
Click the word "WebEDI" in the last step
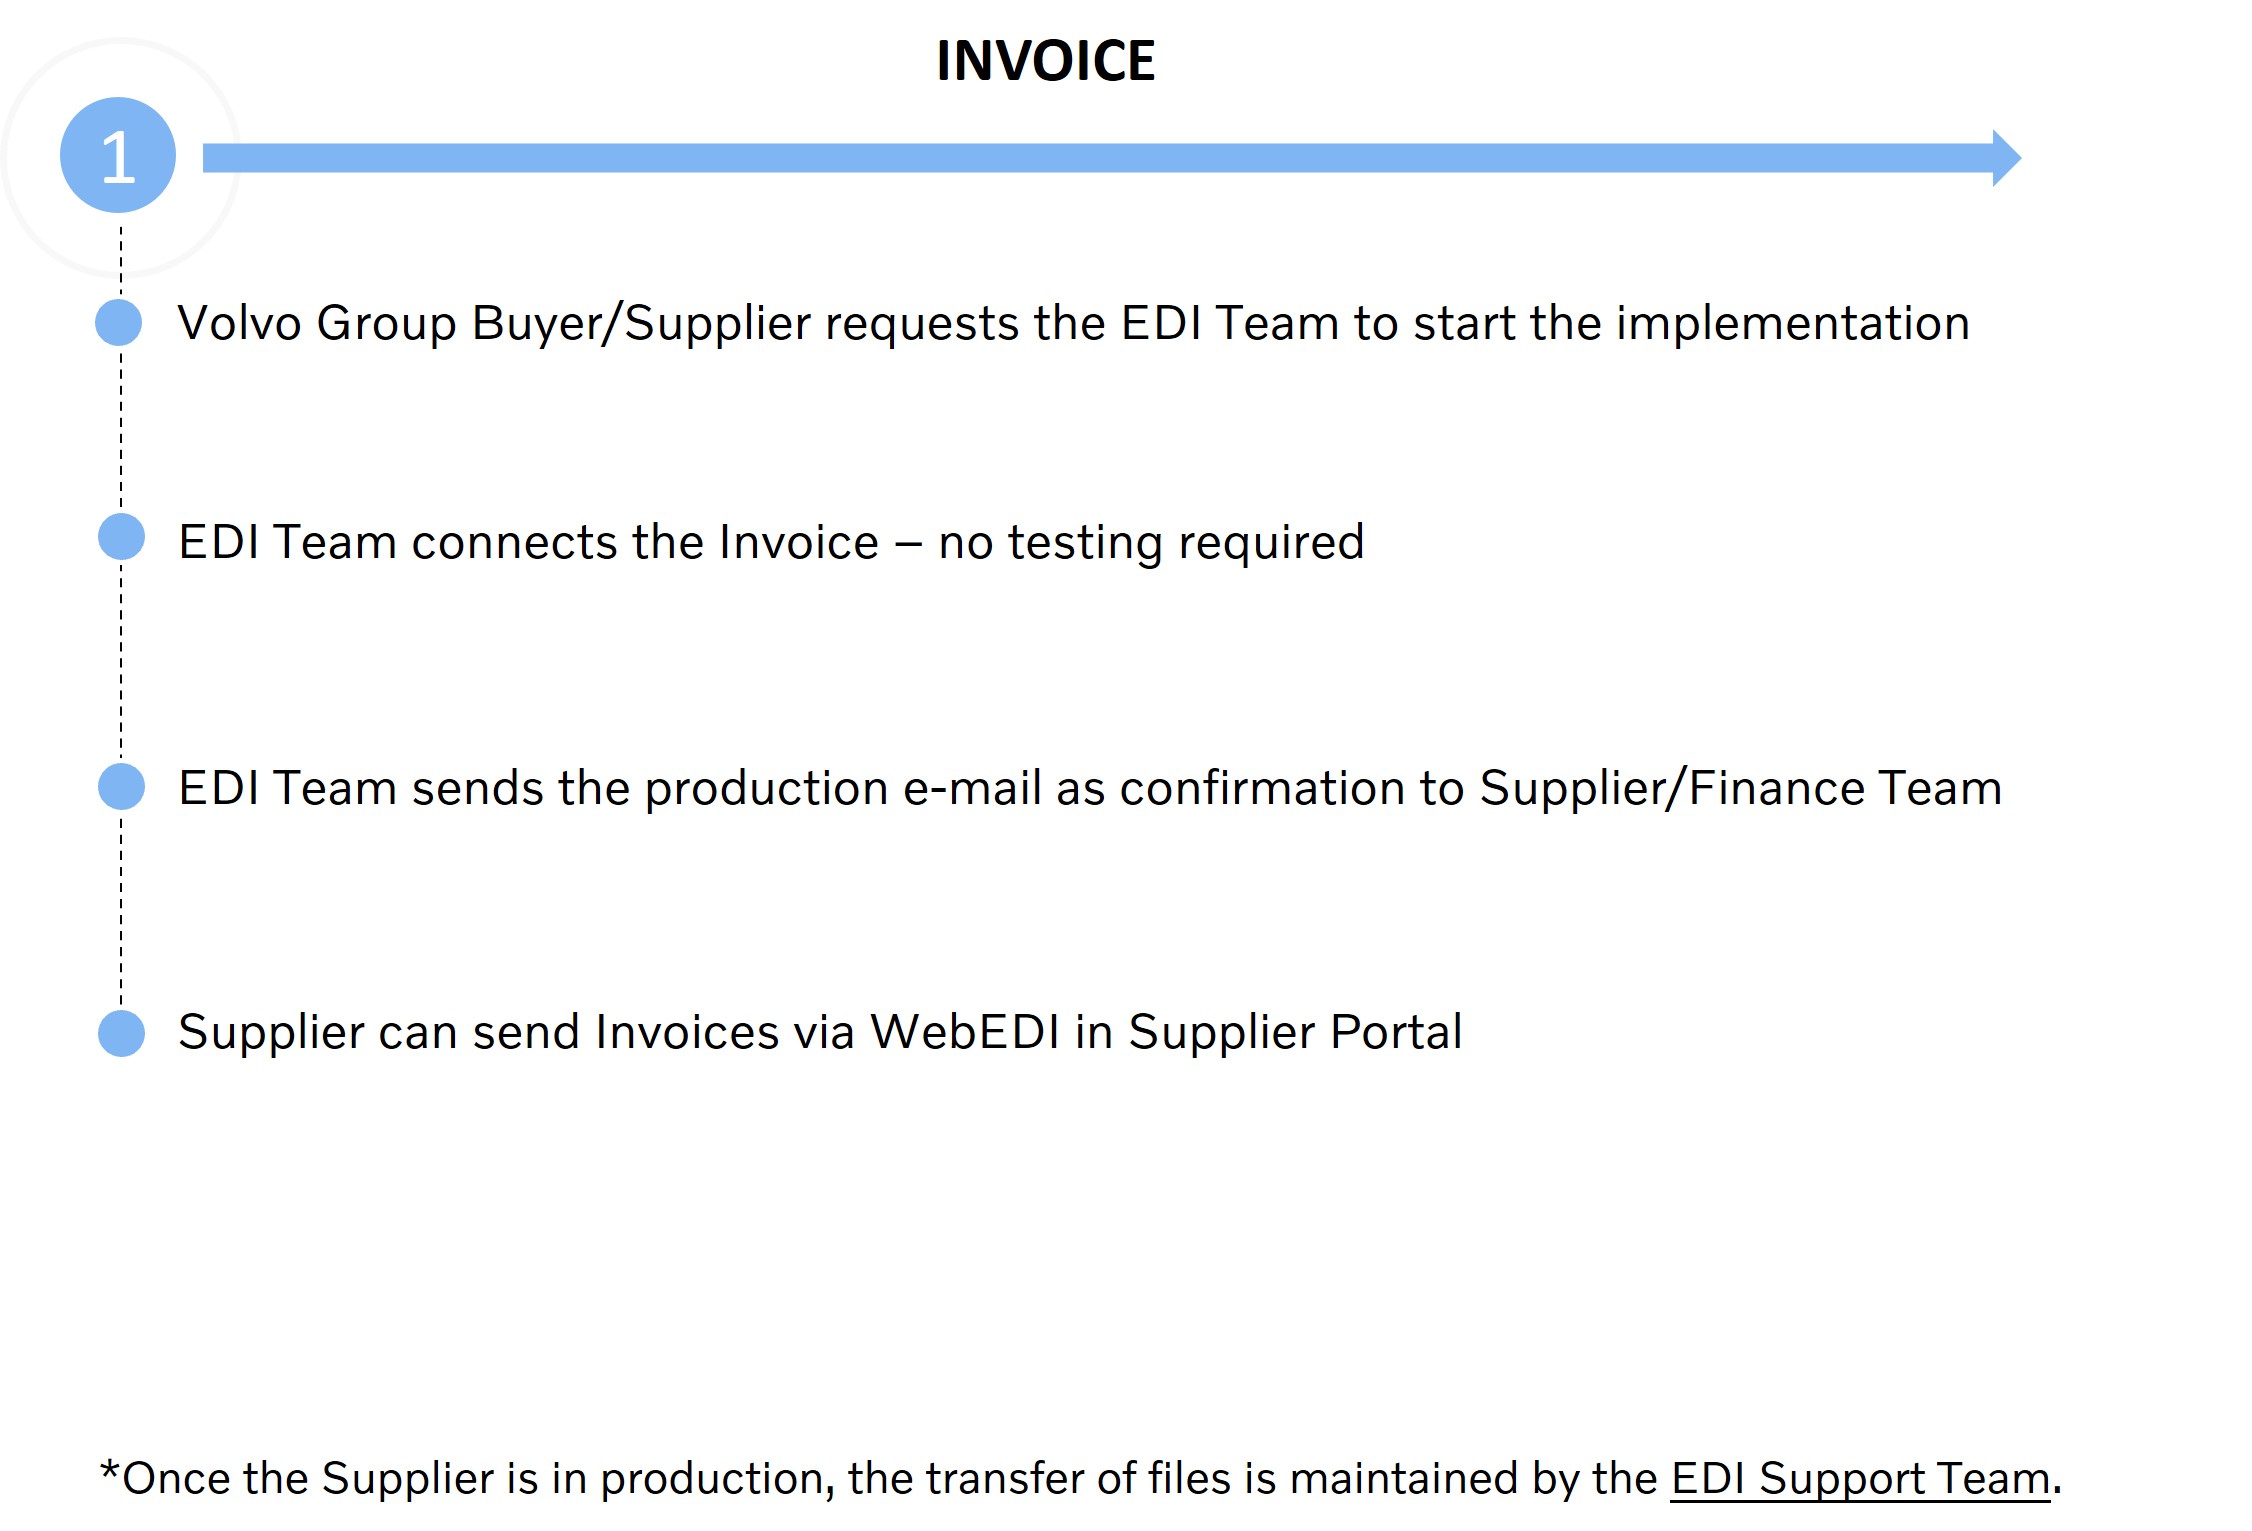coord(965,1032)
